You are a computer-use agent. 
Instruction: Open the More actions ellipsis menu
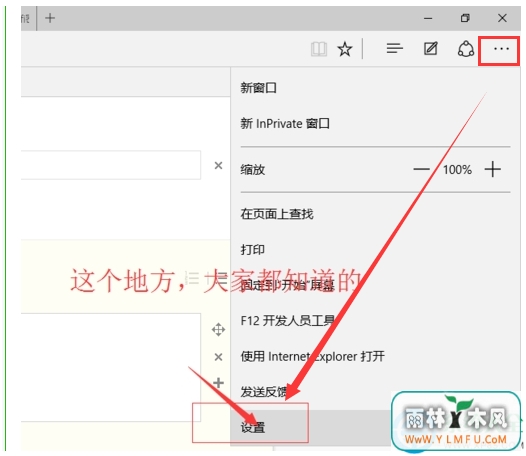click(x=501, y=49)
